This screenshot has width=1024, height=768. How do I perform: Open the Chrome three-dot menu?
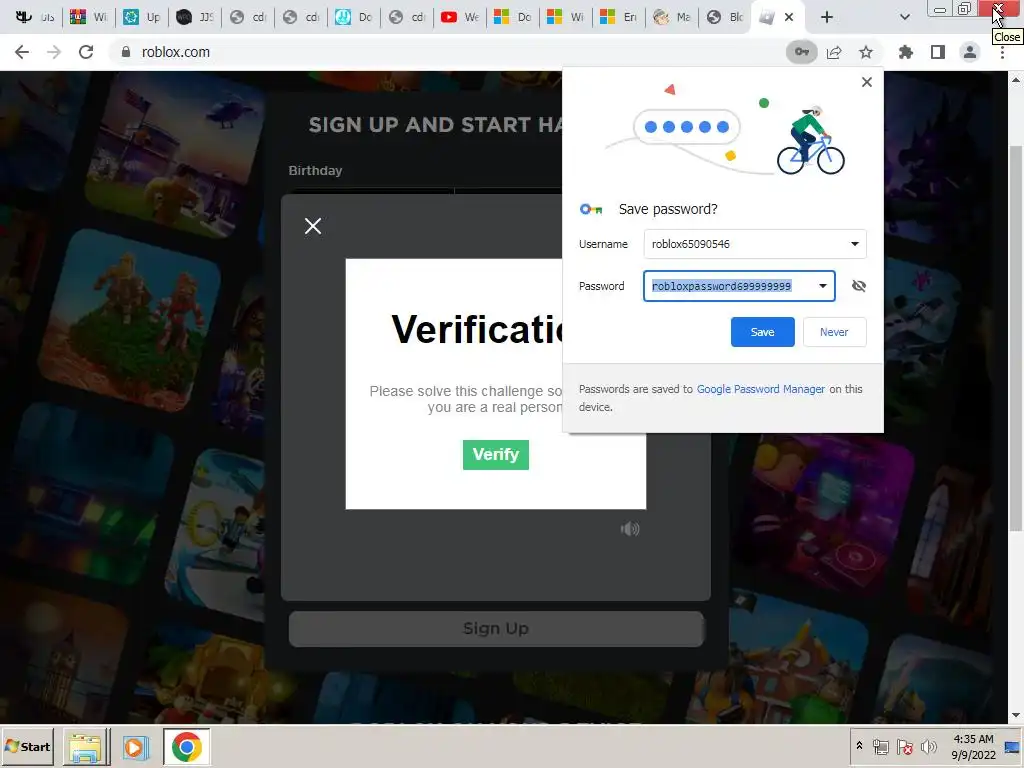[x=1002, y=52]
